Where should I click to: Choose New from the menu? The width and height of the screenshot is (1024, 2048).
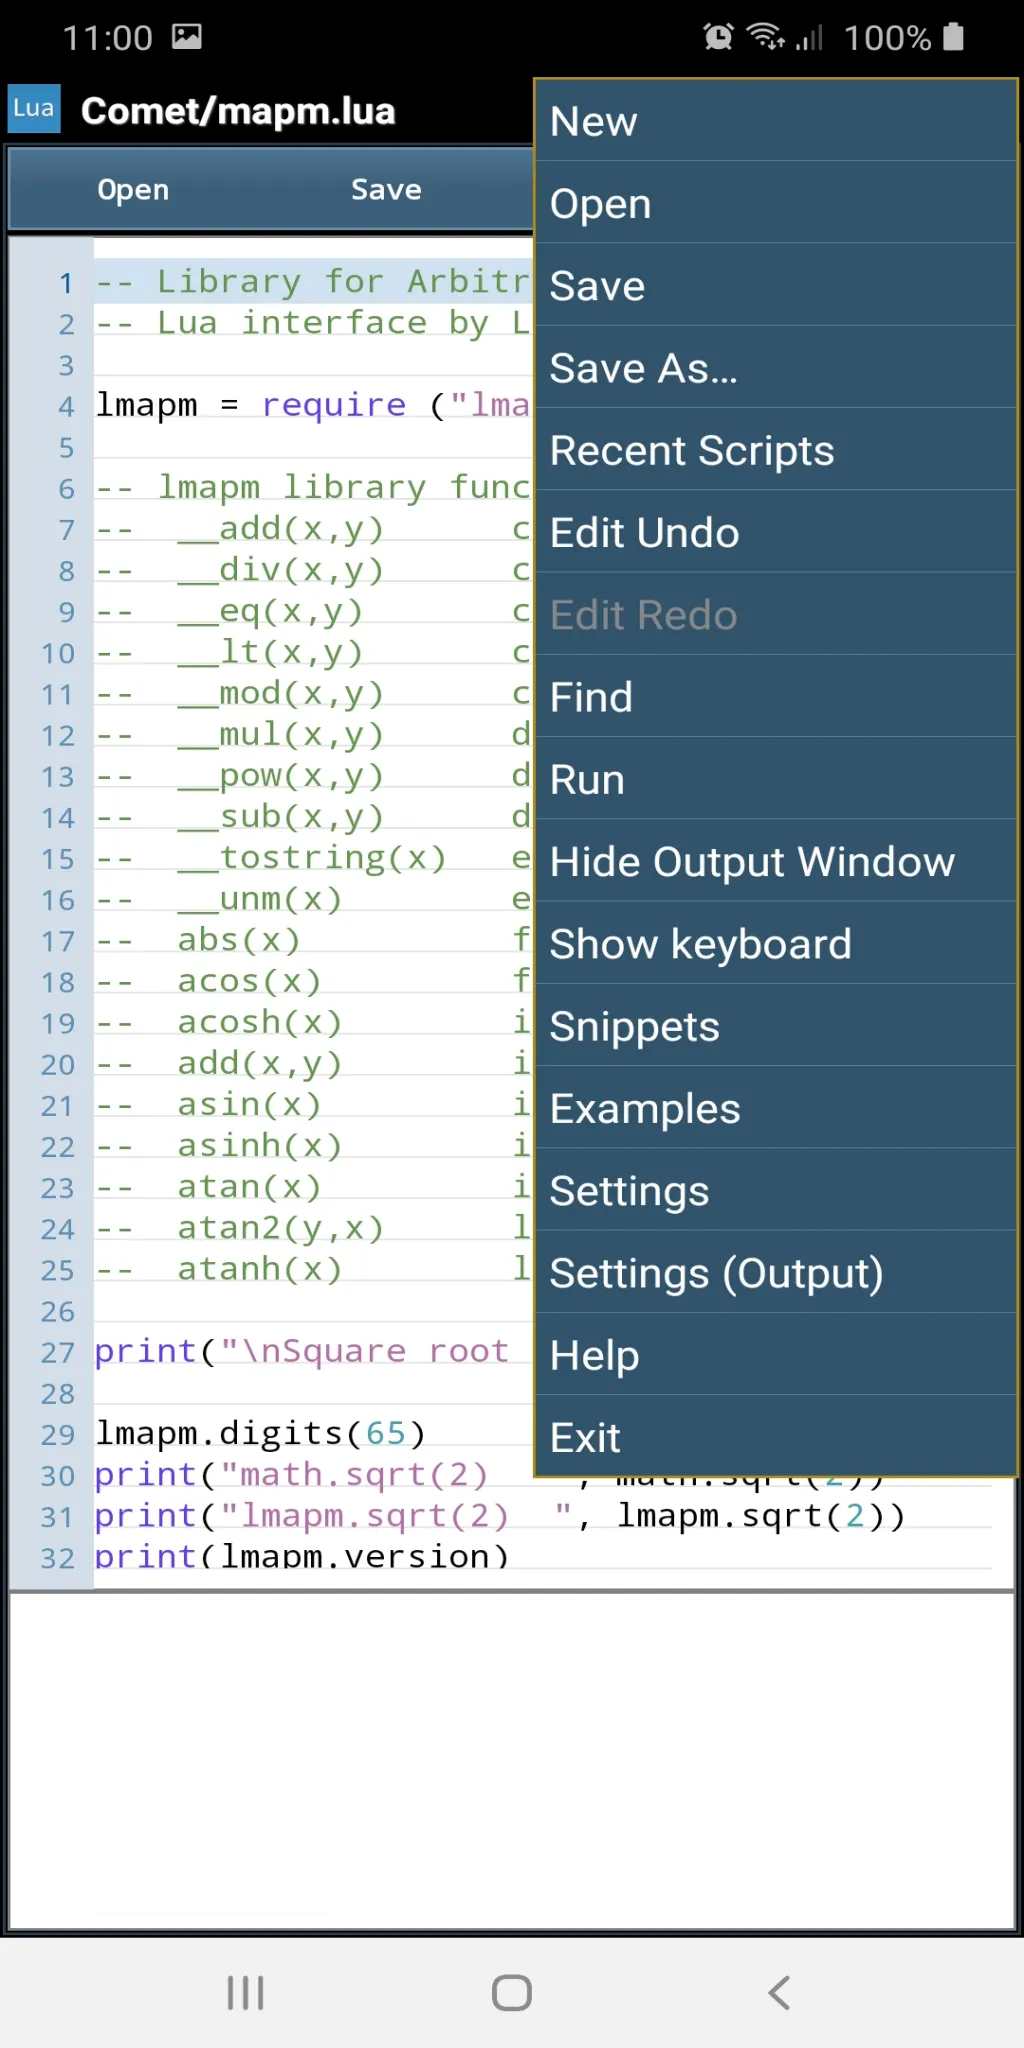pyautogui.click(x=776, y=121)
